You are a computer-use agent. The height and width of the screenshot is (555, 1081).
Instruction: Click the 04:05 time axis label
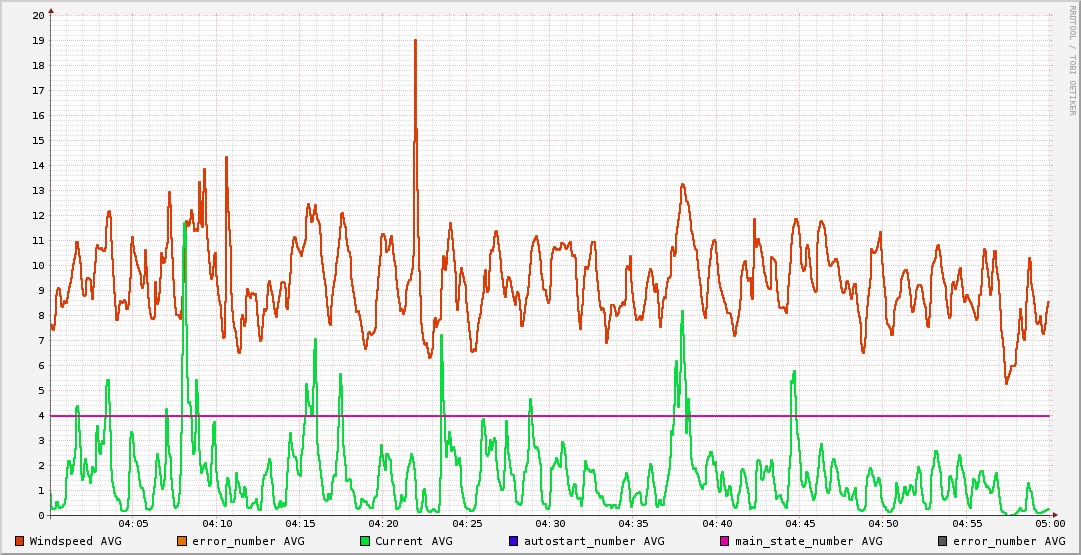[x=133, y=525]
